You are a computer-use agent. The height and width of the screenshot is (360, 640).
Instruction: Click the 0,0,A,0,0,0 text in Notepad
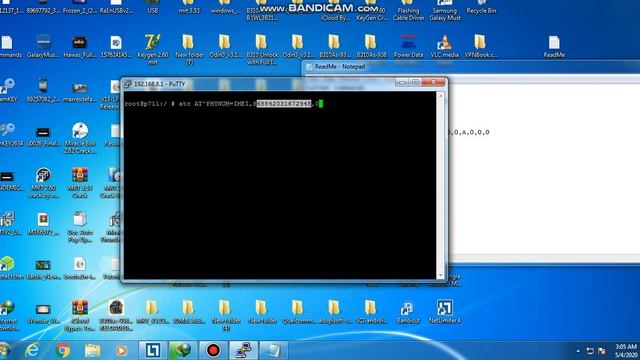pyautogui.click(x=469, y=132)
